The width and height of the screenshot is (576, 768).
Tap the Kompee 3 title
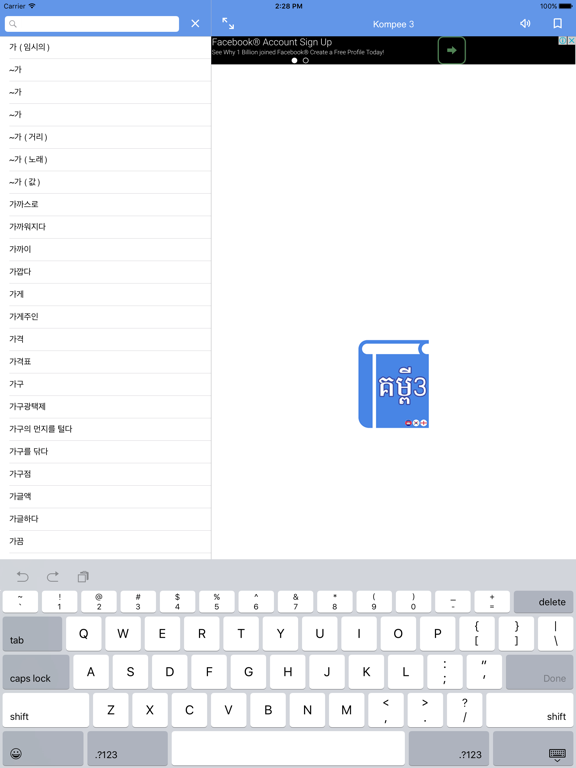pos(393,24)
